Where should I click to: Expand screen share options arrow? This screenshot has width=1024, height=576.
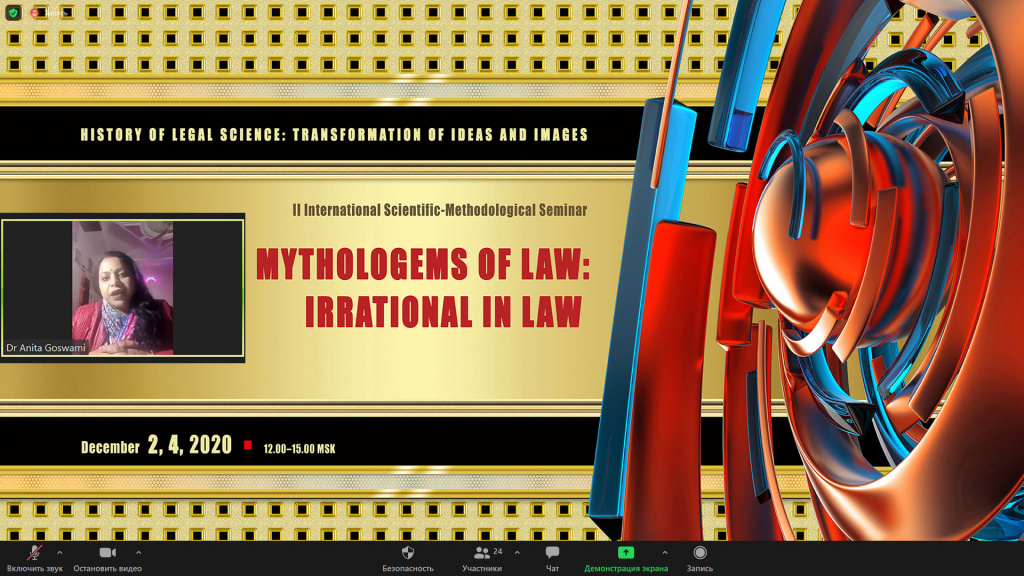coord(665,552)
